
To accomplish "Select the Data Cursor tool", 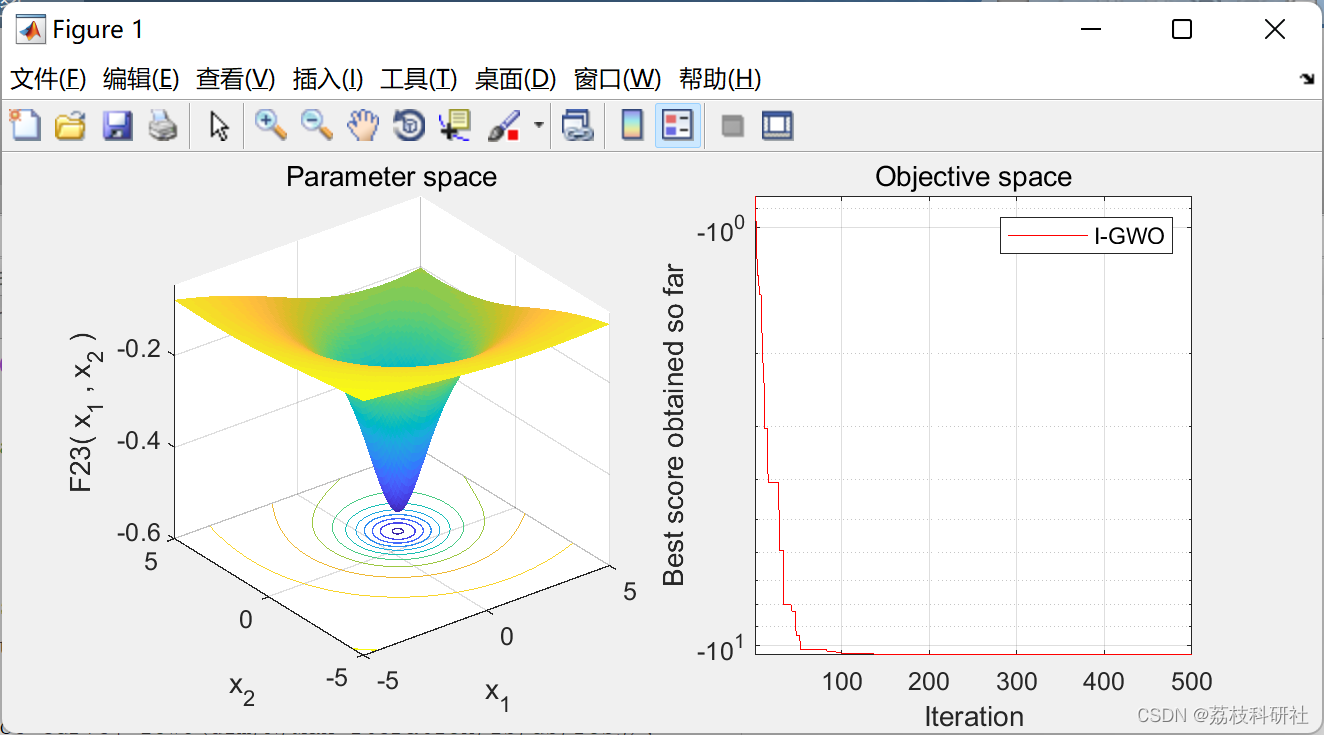I will tap(455, 126).
